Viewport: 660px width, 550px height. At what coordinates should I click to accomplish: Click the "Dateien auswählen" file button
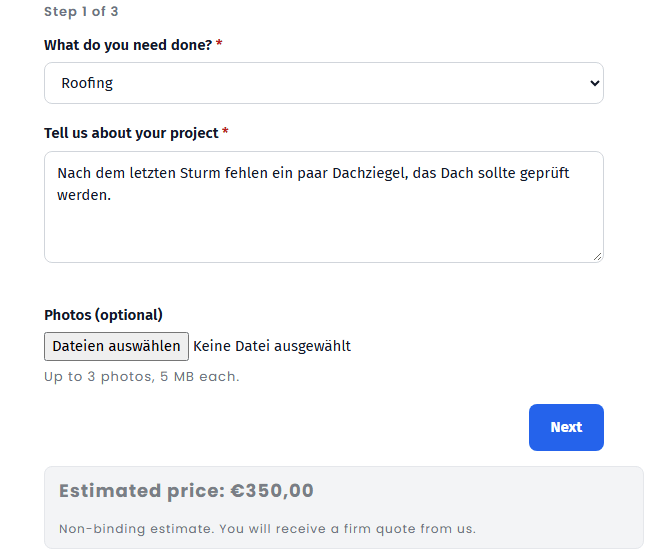[x=116, y=346]
